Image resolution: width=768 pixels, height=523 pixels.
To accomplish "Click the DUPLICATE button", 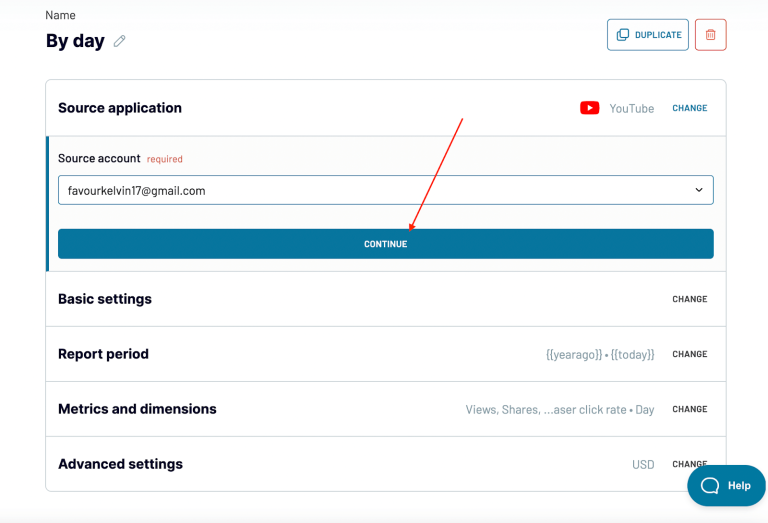I will [647, 35].
